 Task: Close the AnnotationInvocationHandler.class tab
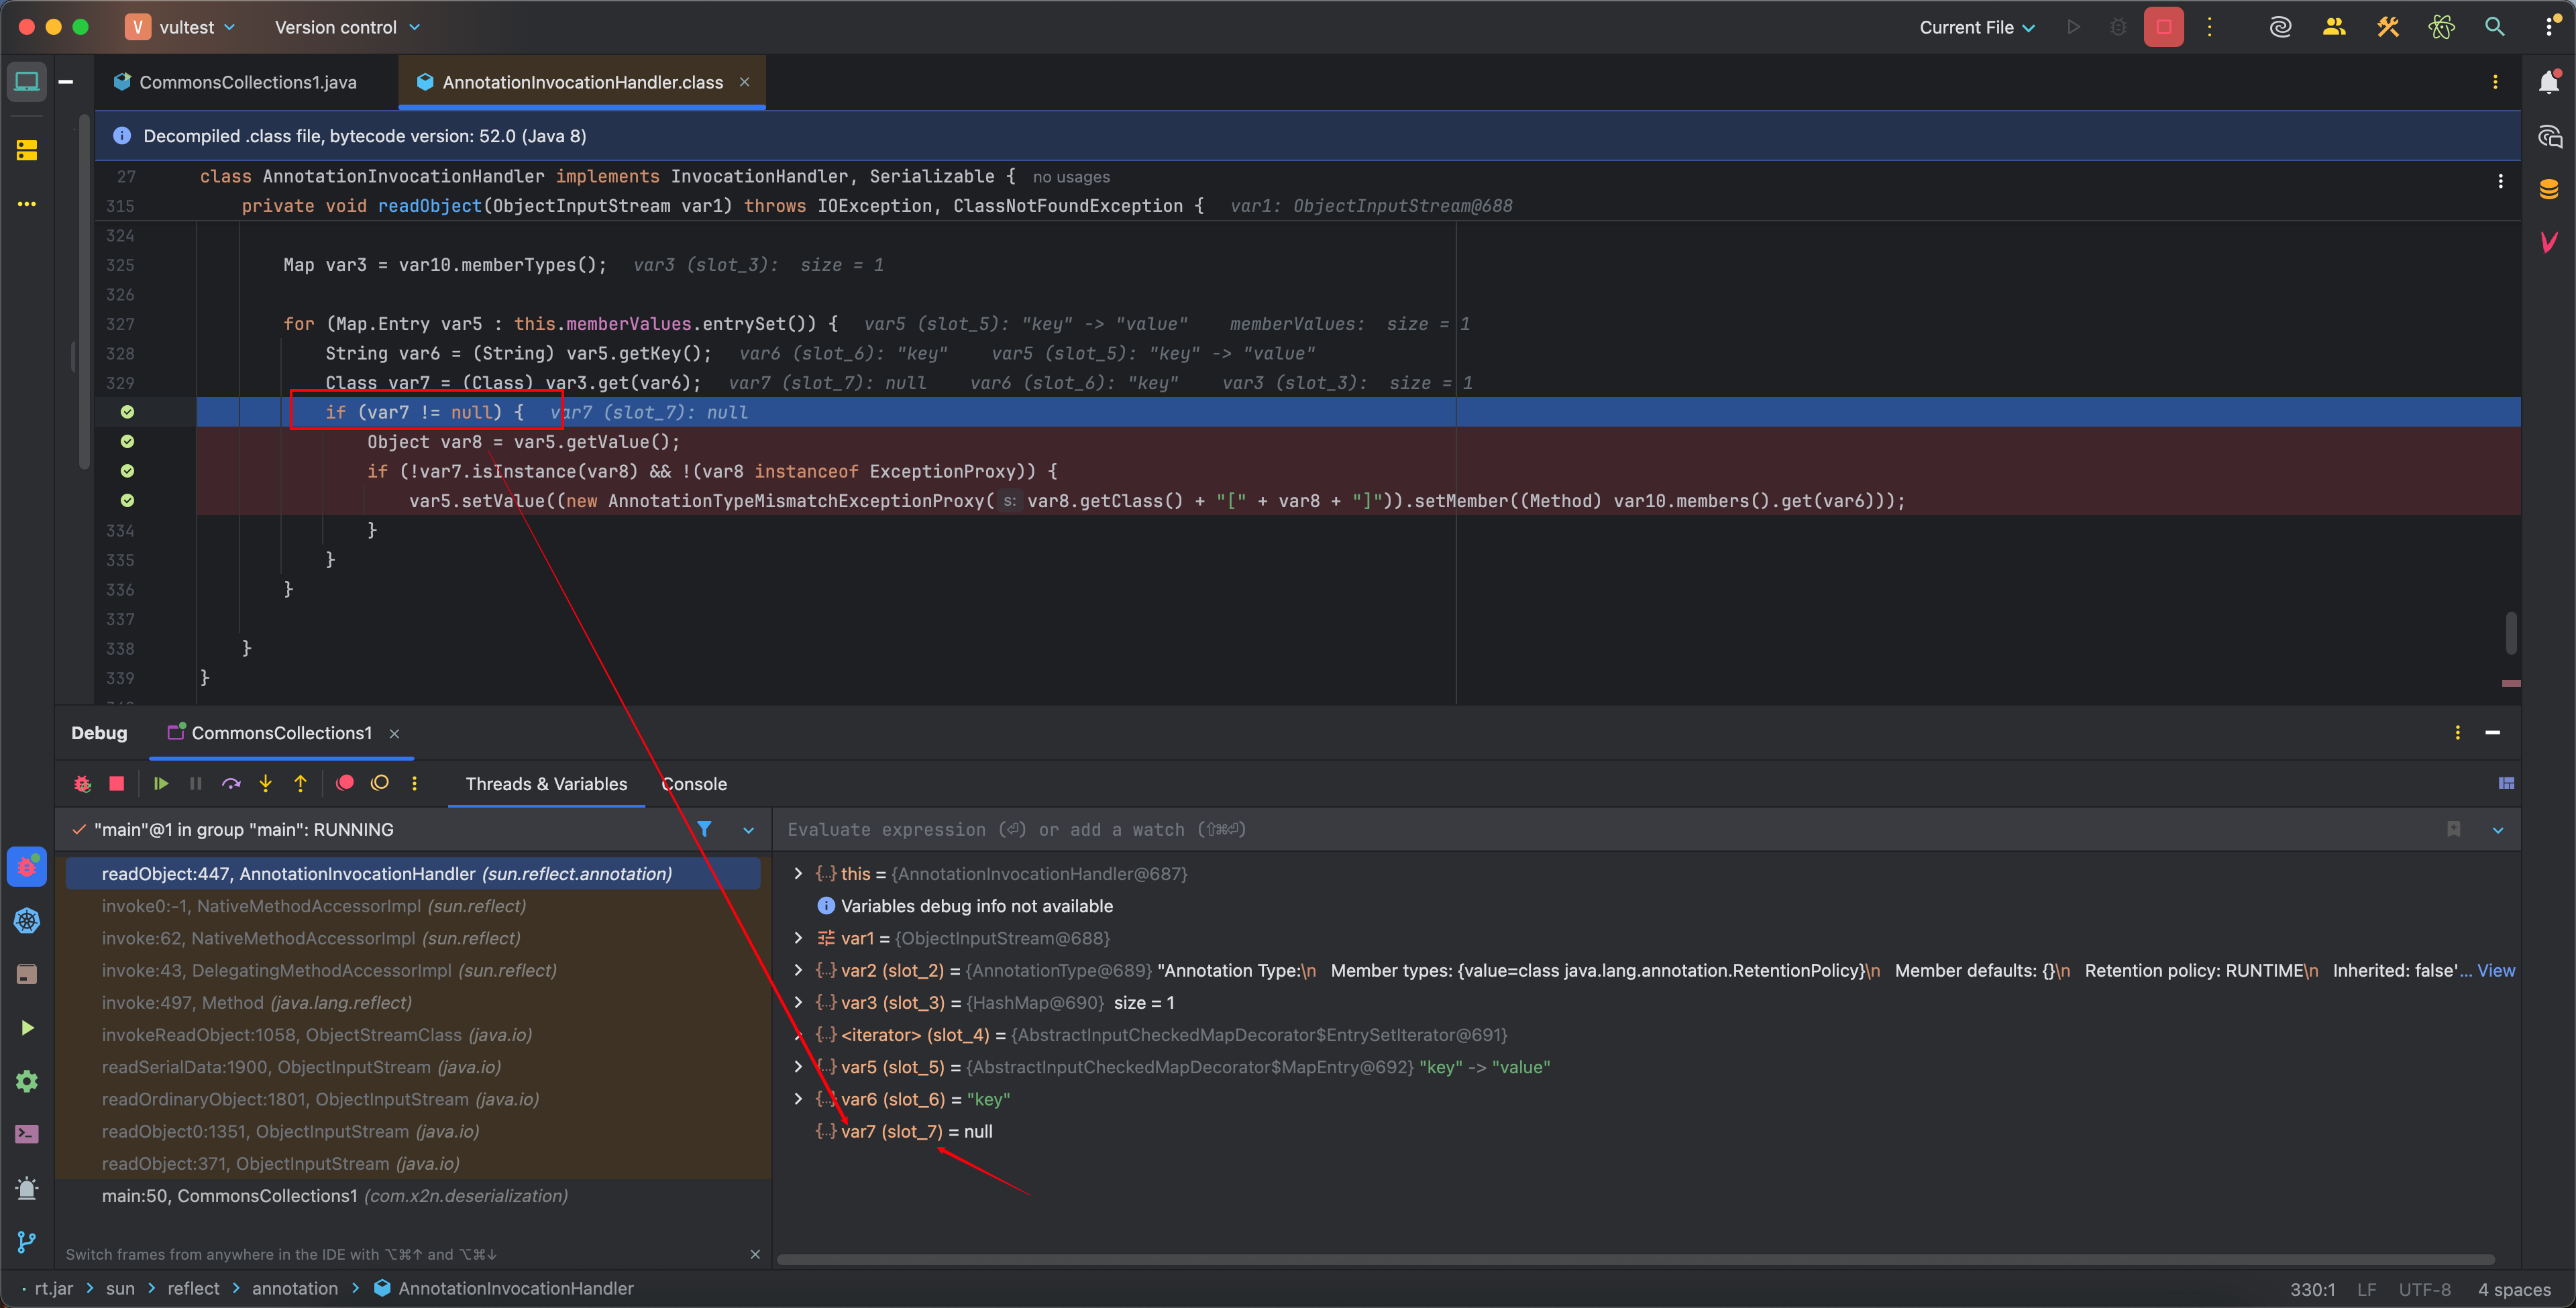pyautogui.click(x=744, y=82)
